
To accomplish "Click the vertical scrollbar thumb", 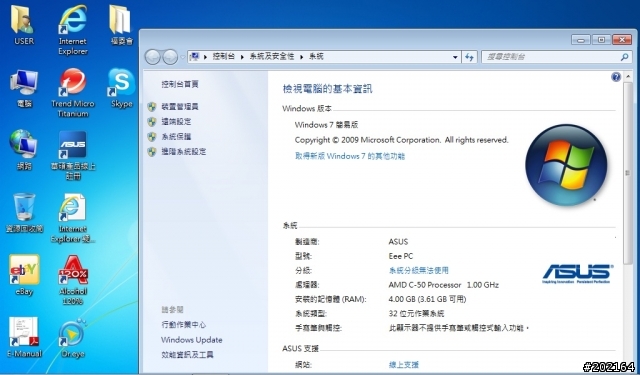I will pyautogui.click(x=628, y=173).
